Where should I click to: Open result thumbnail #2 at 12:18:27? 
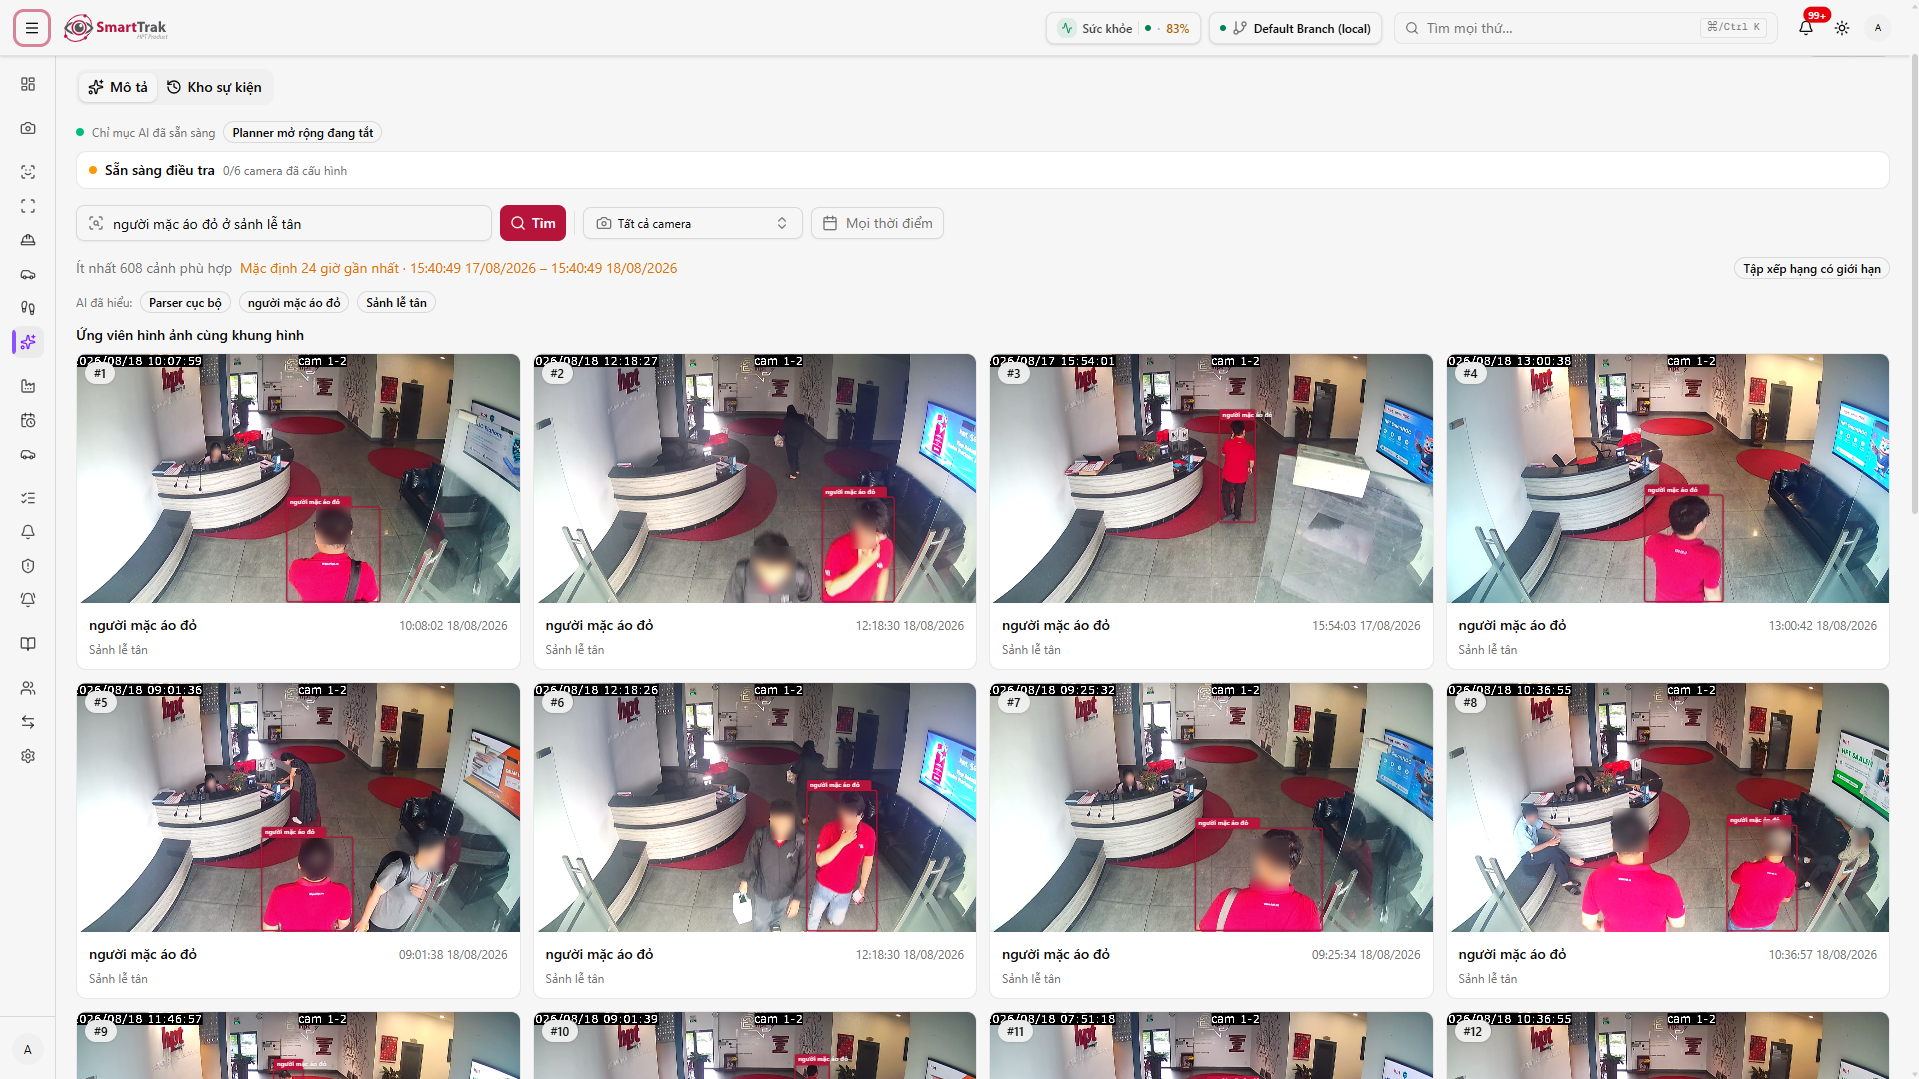(755, 478)
